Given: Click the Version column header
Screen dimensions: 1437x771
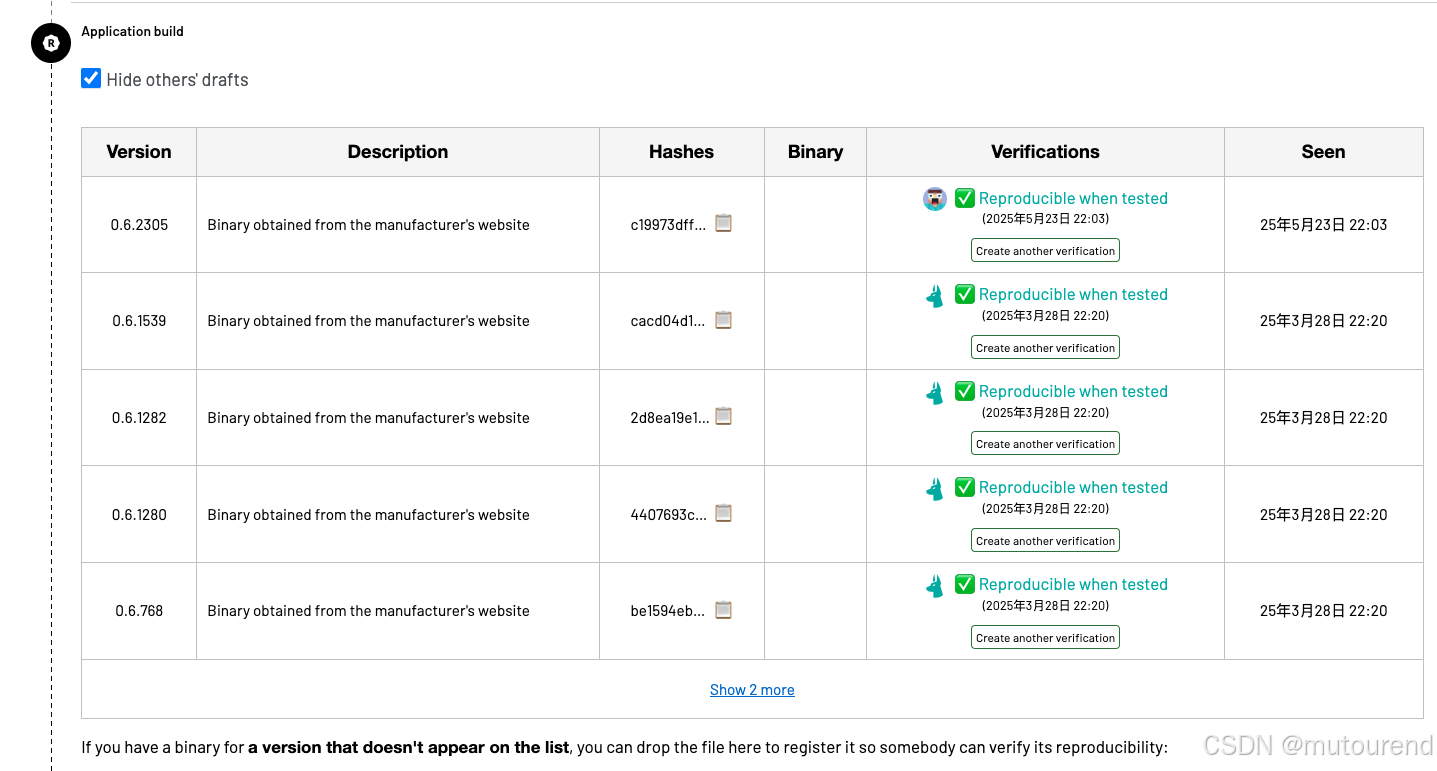Looking at the screenshot, I should (x=139, y=152).
